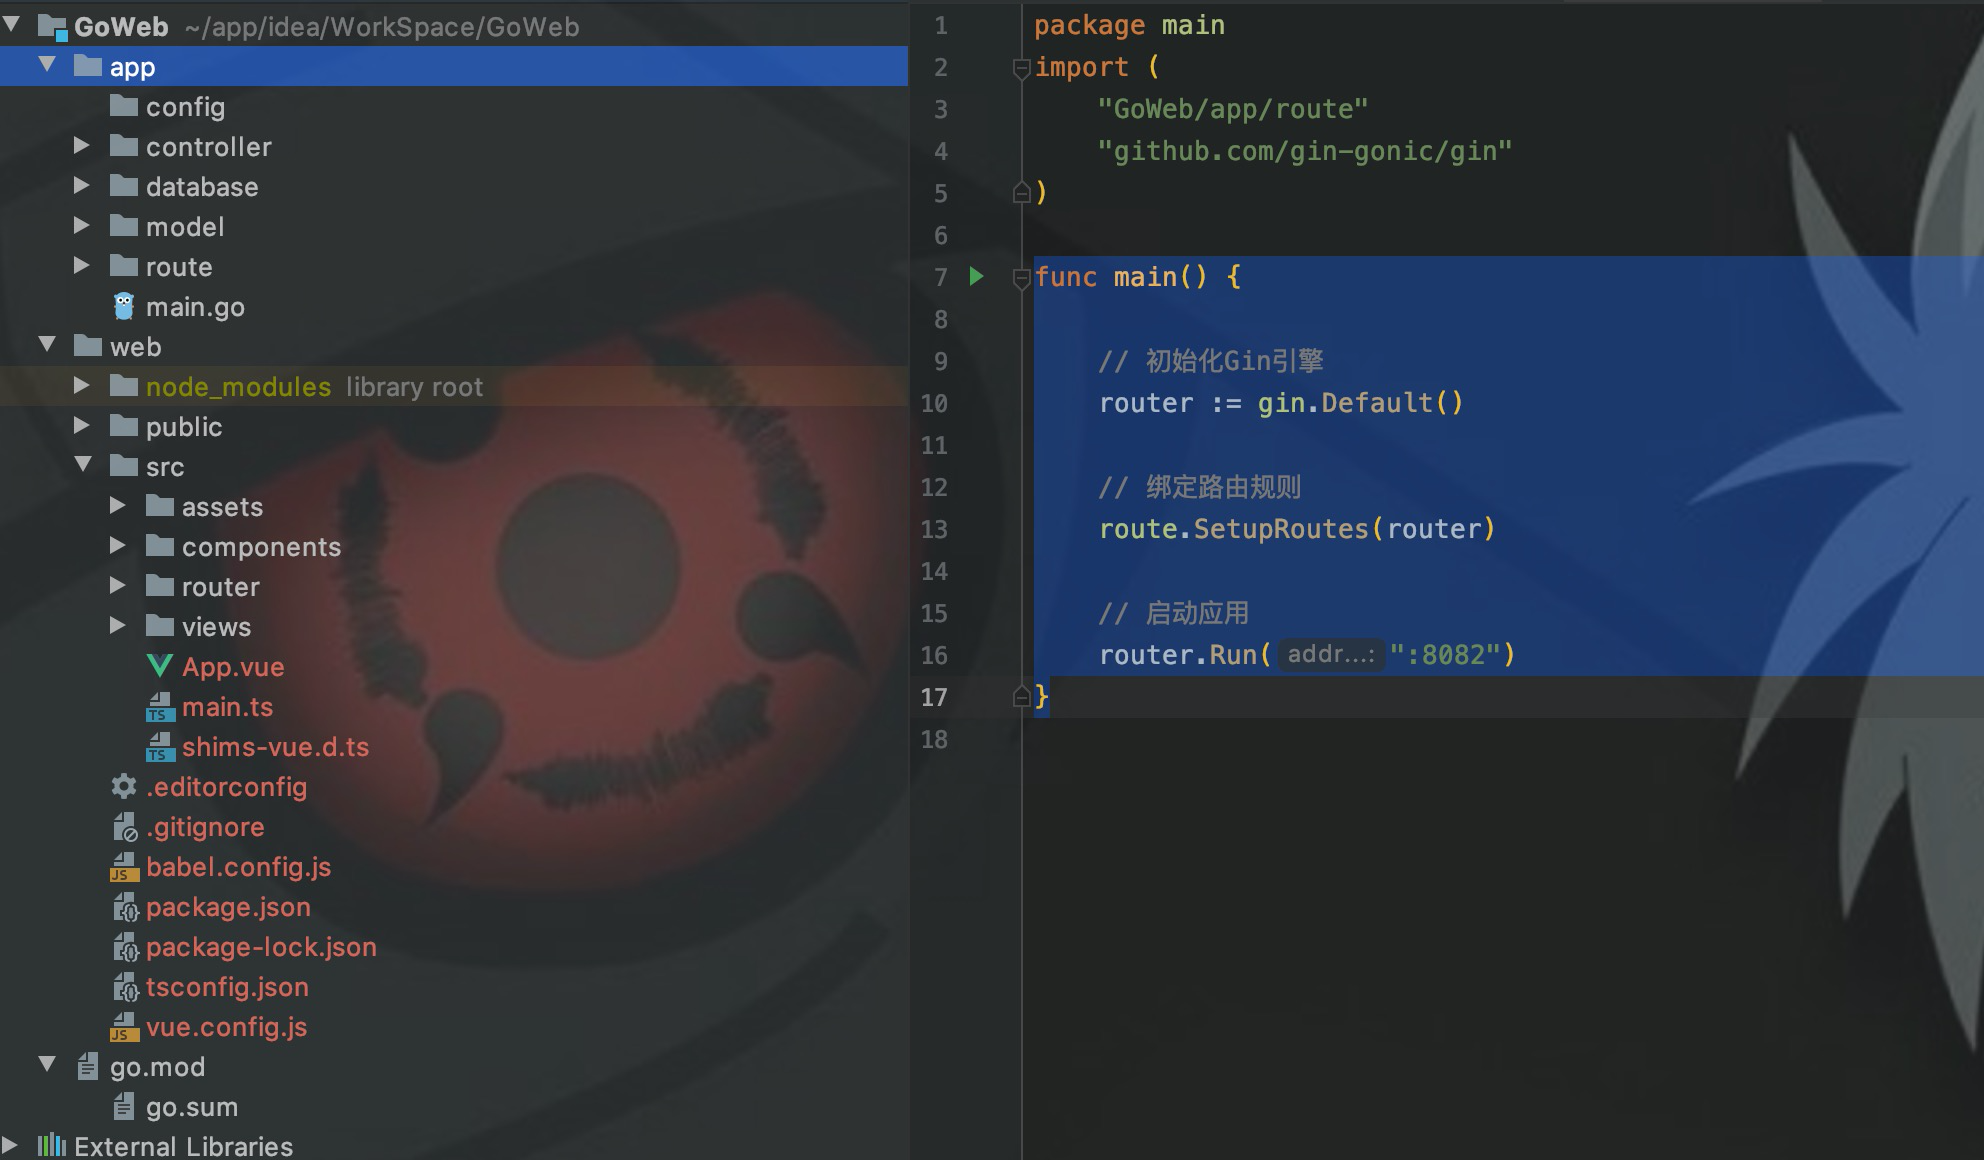Click the TypeScript file icon of main.ts

(160, 708)
